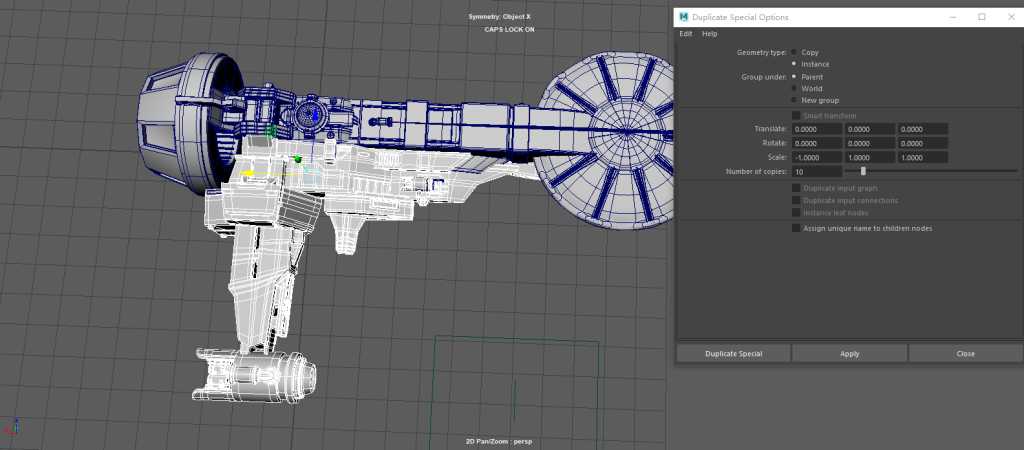Viewport: 1024px width, 450px height.
Task: Click the cyan center move manipulator square
Action: [311, 174]
